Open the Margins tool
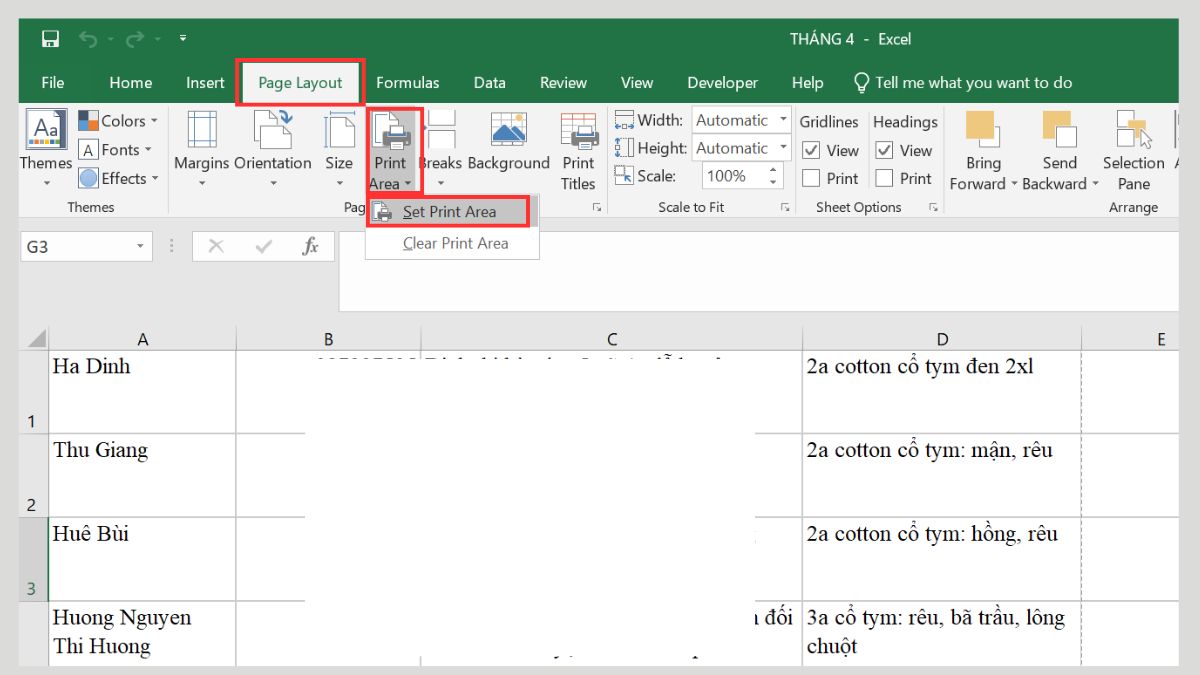 [200, 148]
